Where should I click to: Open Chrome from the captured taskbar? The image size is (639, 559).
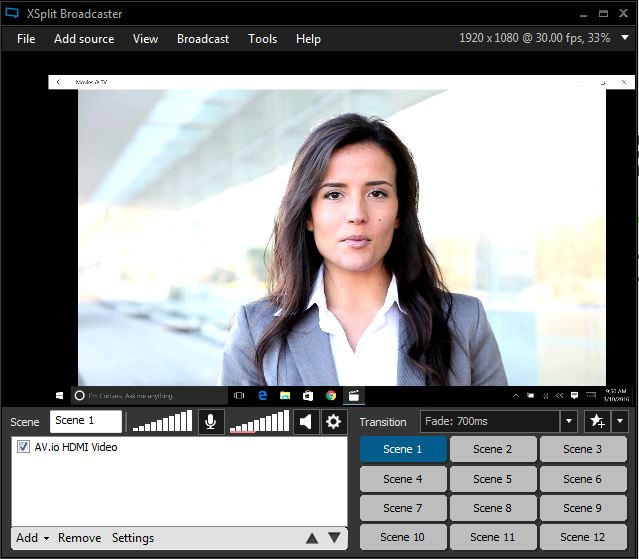[x=330, y=396]
